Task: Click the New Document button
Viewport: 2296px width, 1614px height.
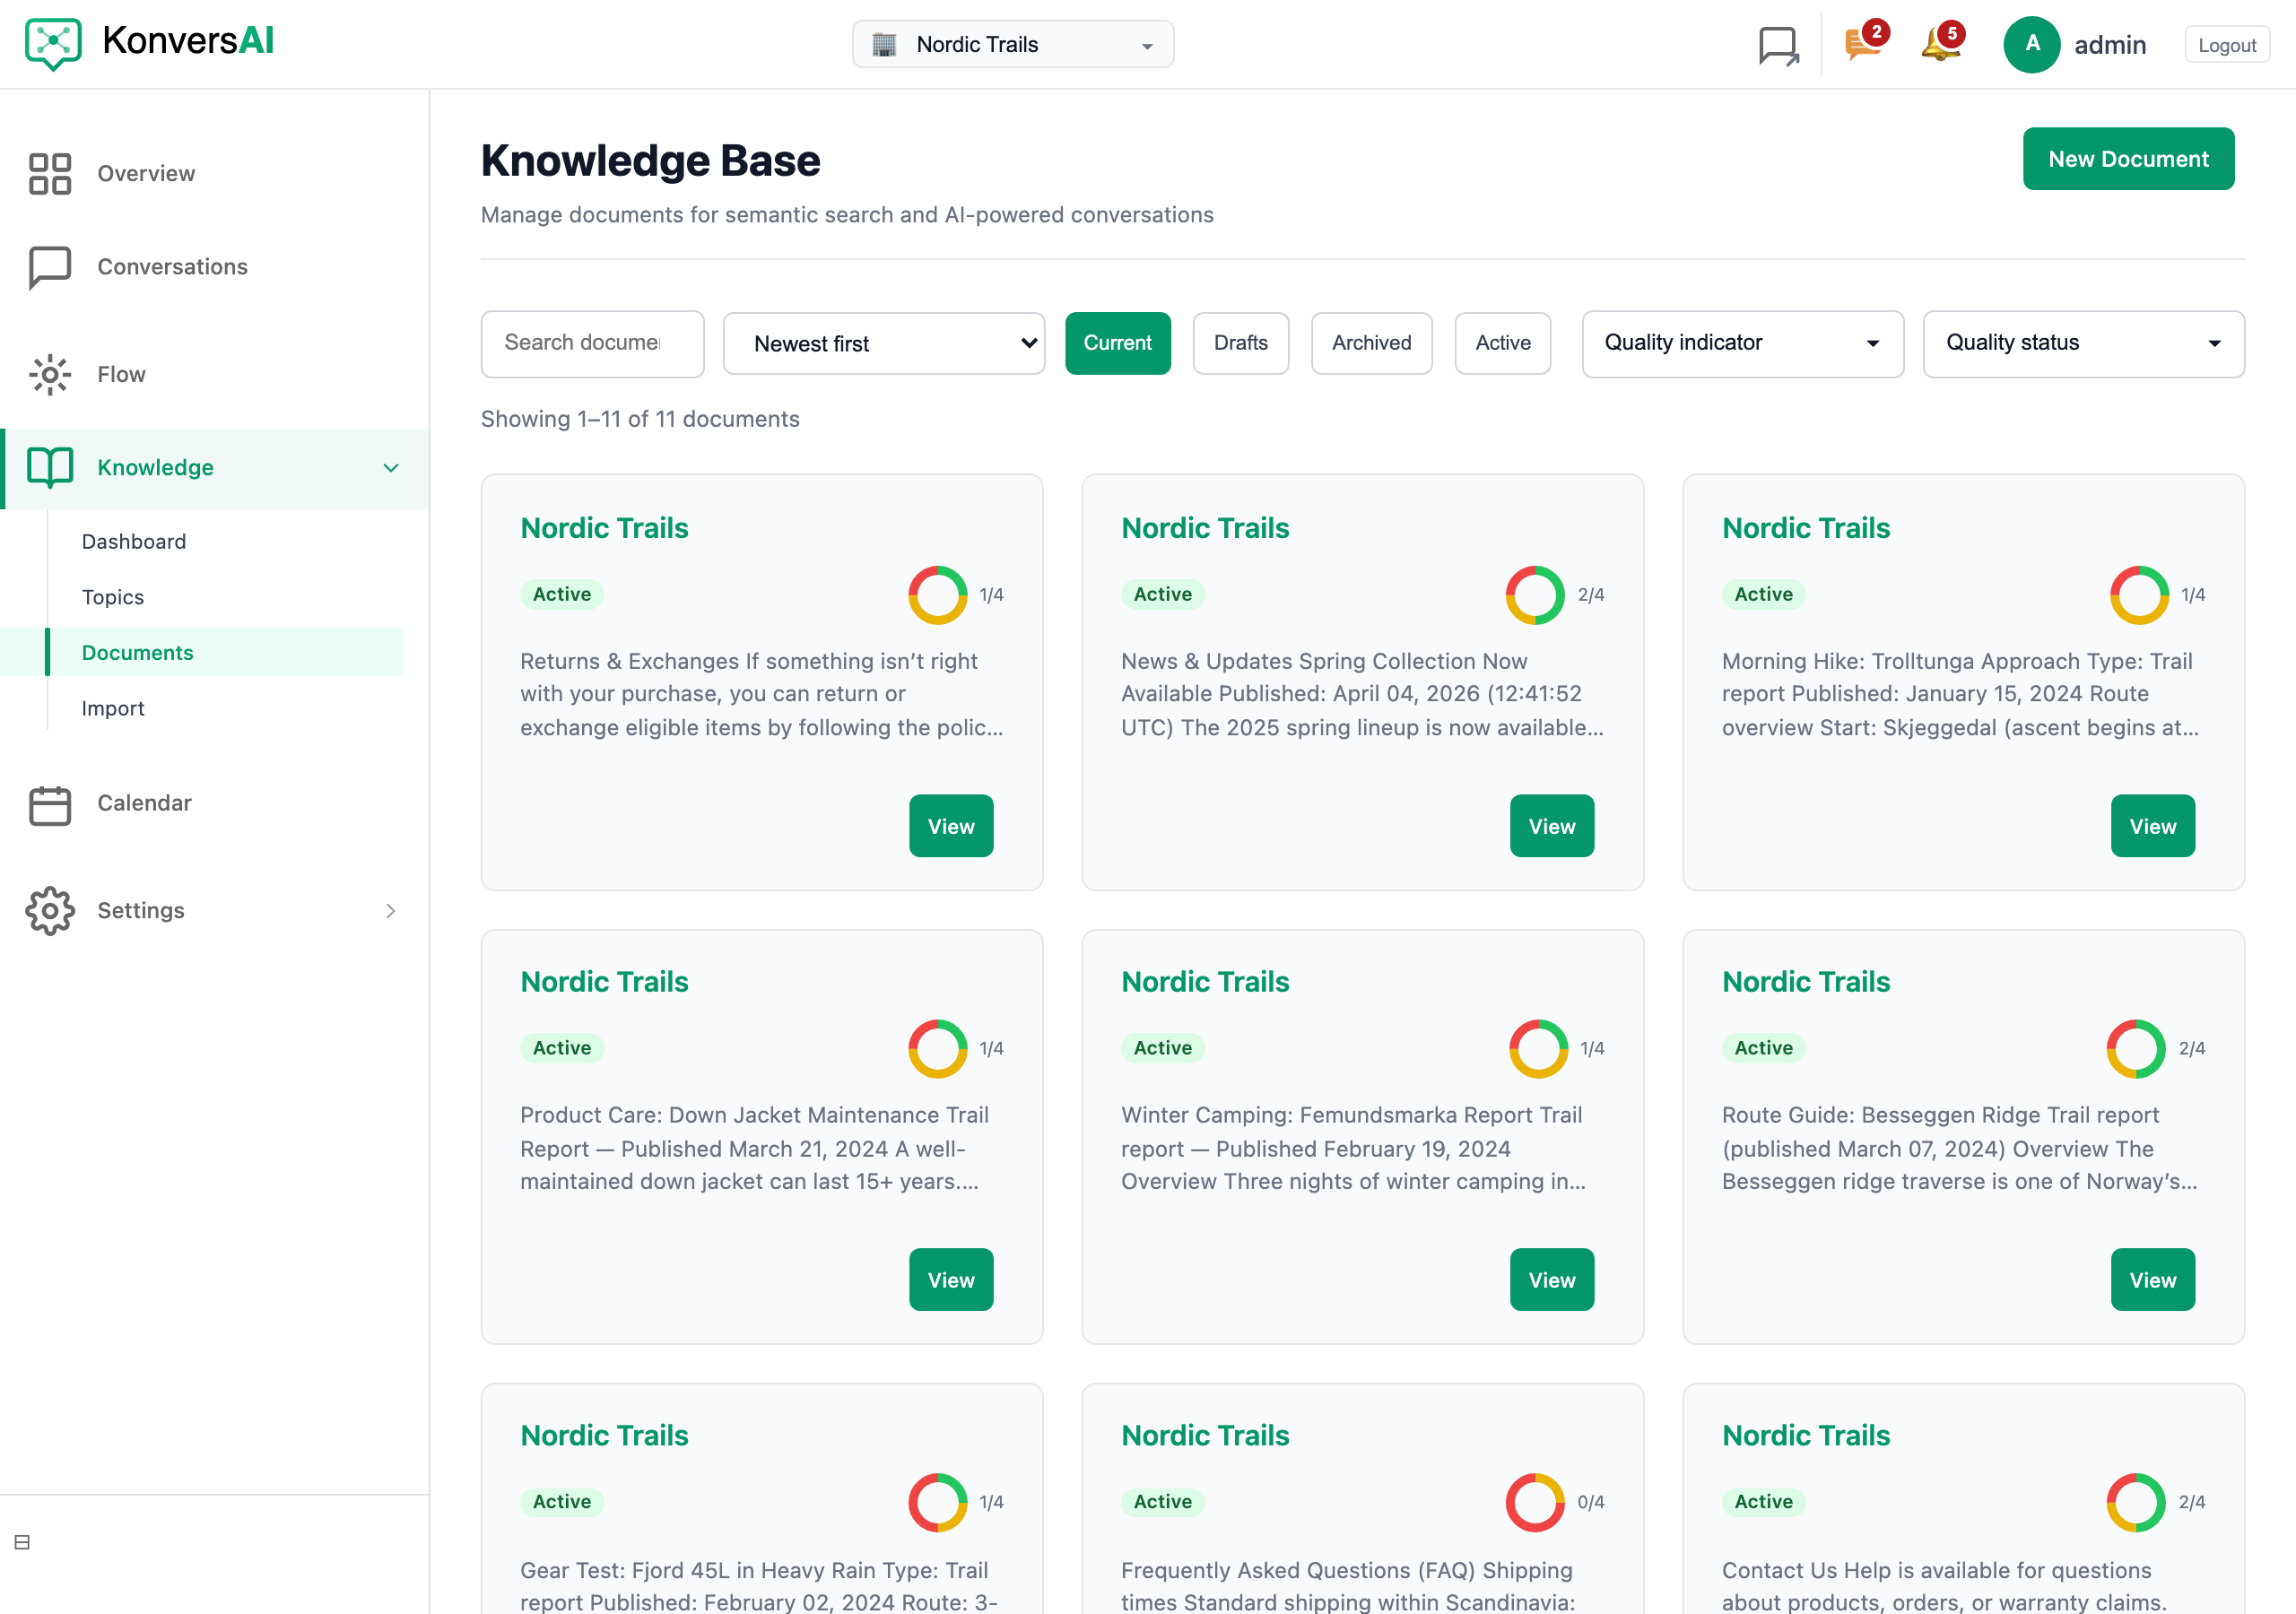Action: [2128, 159]
